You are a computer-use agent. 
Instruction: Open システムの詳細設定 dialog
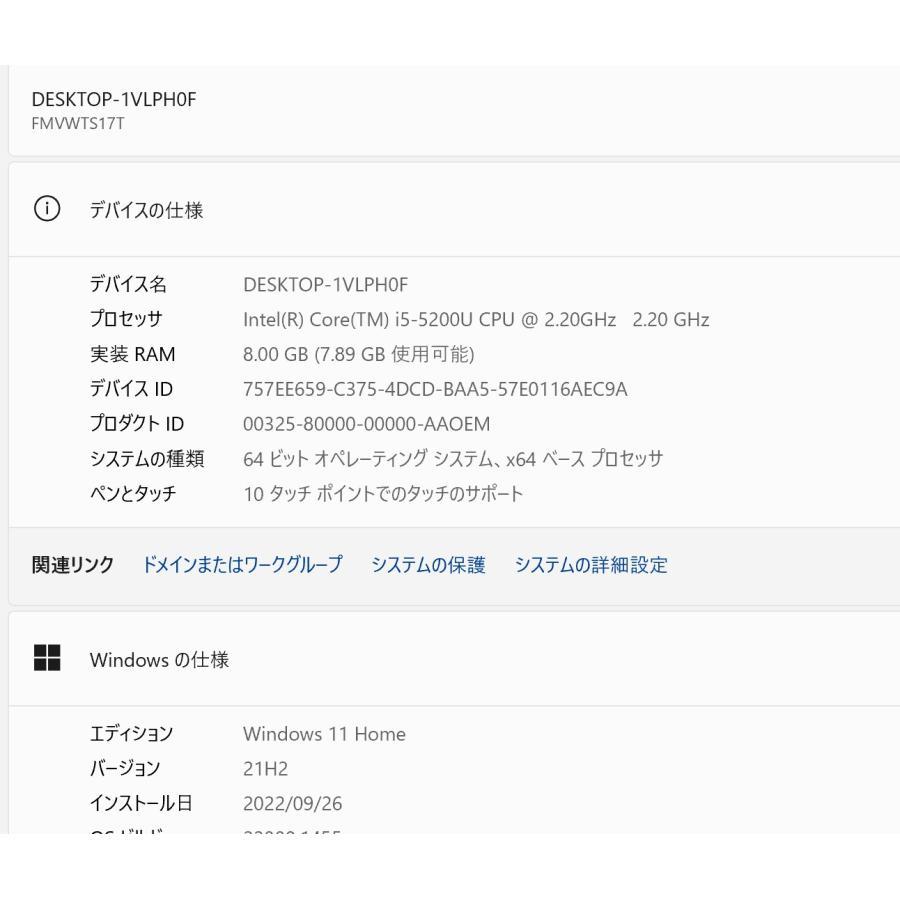coord(592,565)
